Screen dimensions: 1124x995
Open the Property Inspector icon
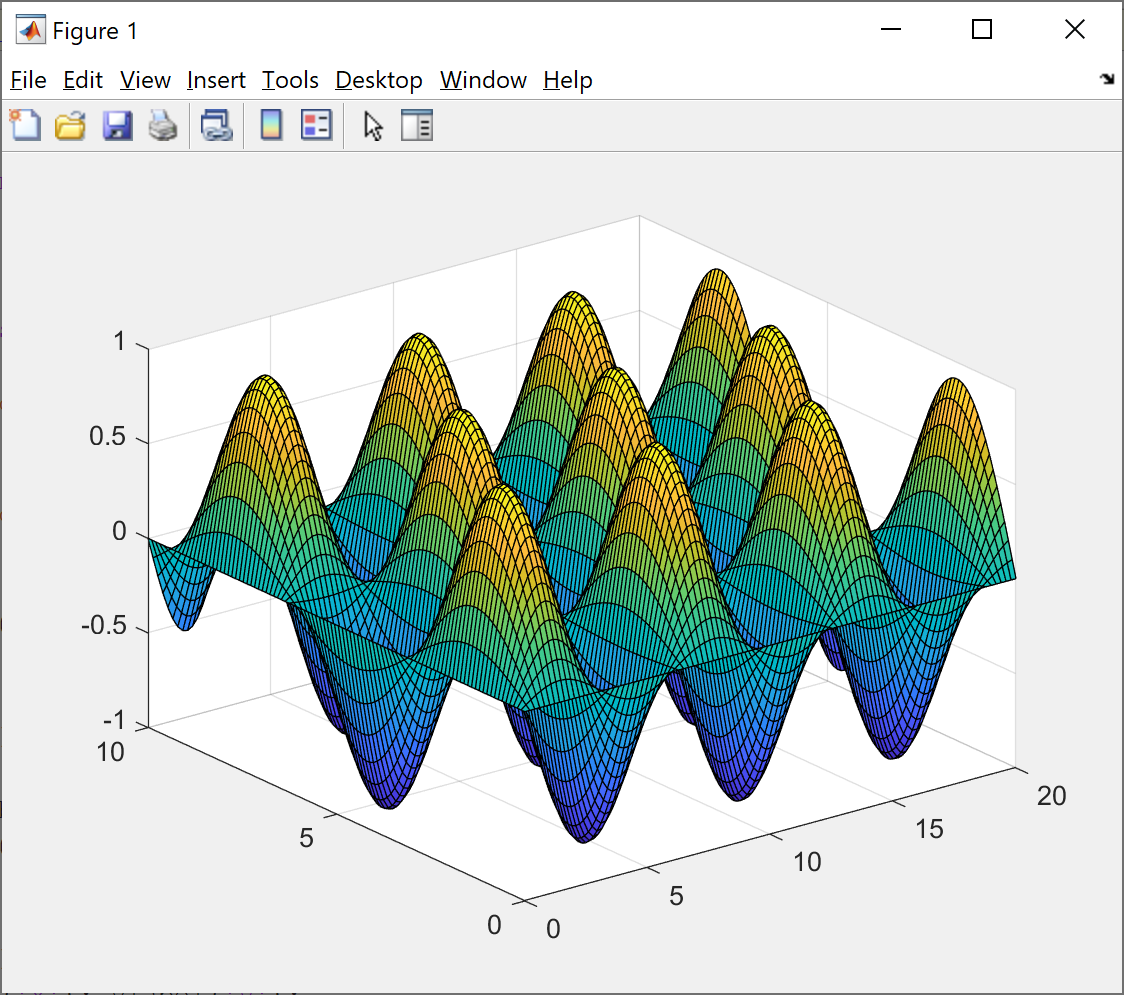point(417,126)
